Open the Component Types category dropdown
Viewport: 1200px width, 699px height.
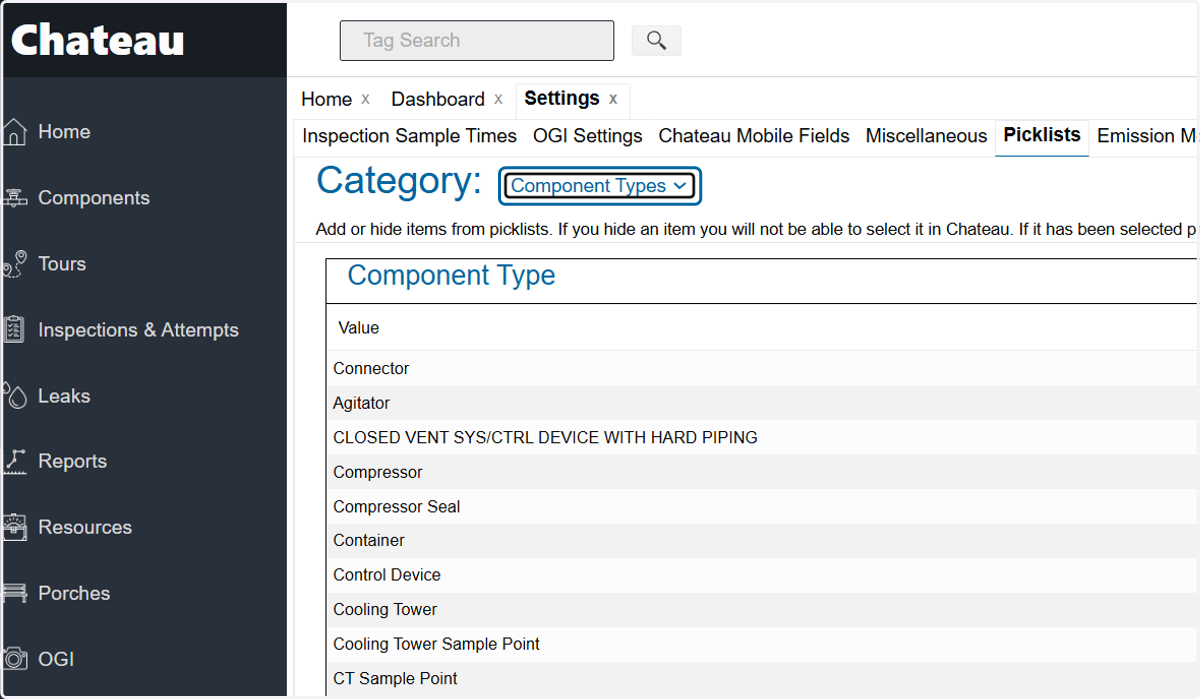pyautogui.click(x=599, y=186)
